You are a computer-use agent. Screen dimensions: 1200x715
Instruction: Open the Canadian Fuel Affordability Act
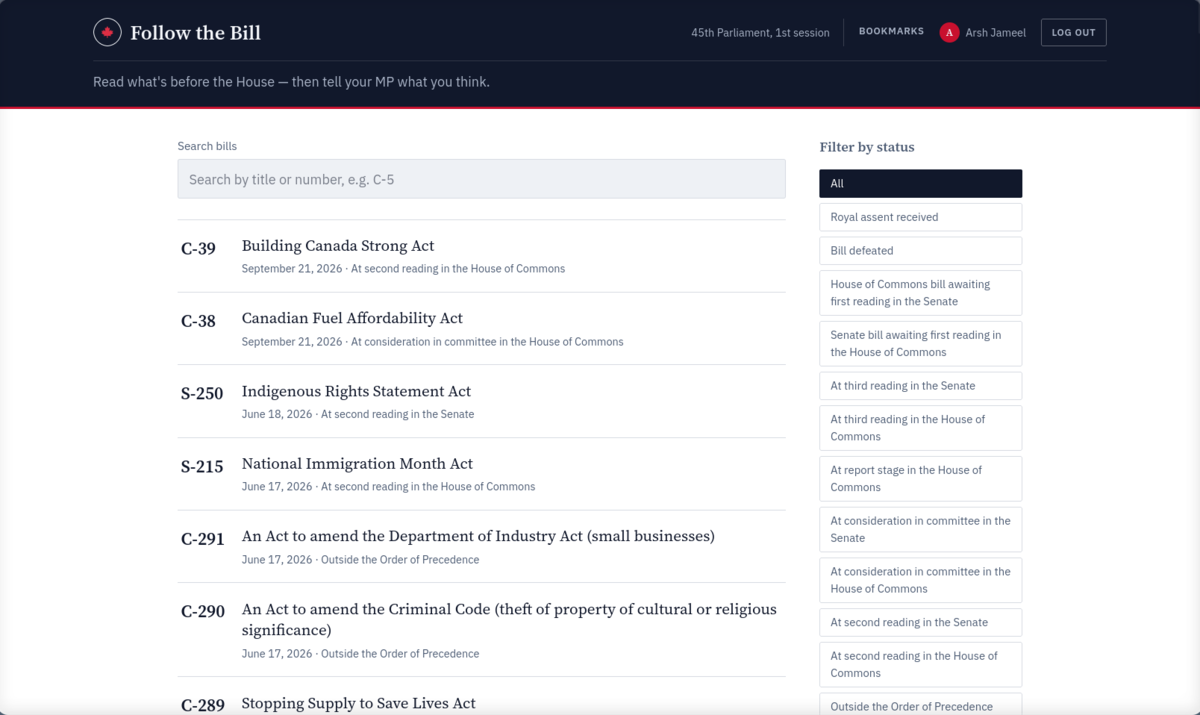pyautogui.click(x=481, y=329)
